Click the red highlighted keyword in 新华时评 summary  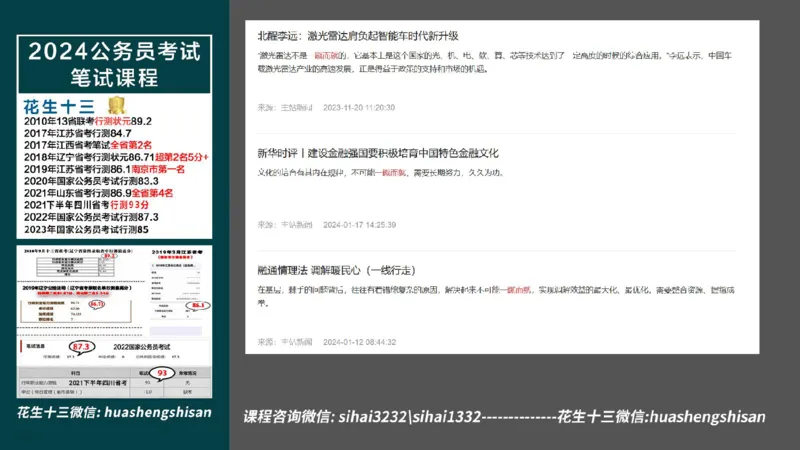393,173
